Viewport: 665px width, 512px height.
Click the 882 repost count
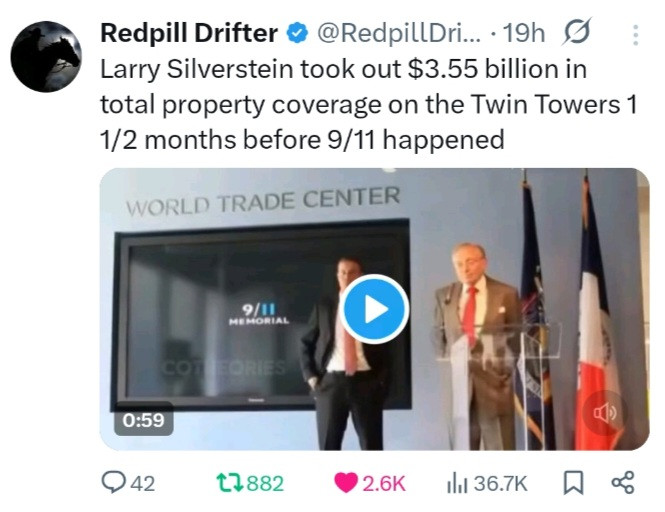click(265, 484)
